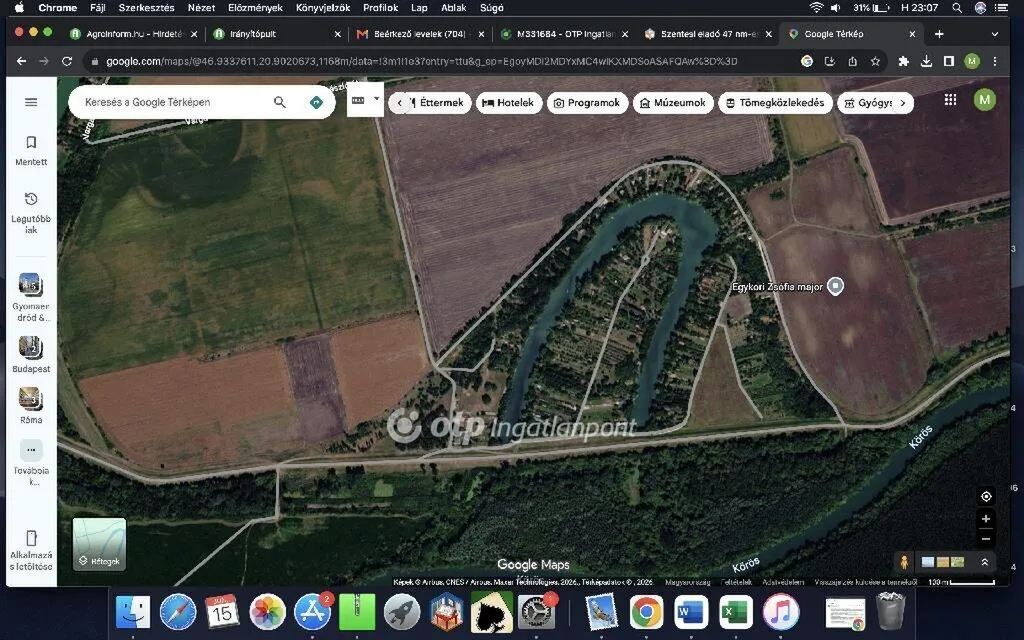Launch Safari from the Dock

[x=178, y=613]
